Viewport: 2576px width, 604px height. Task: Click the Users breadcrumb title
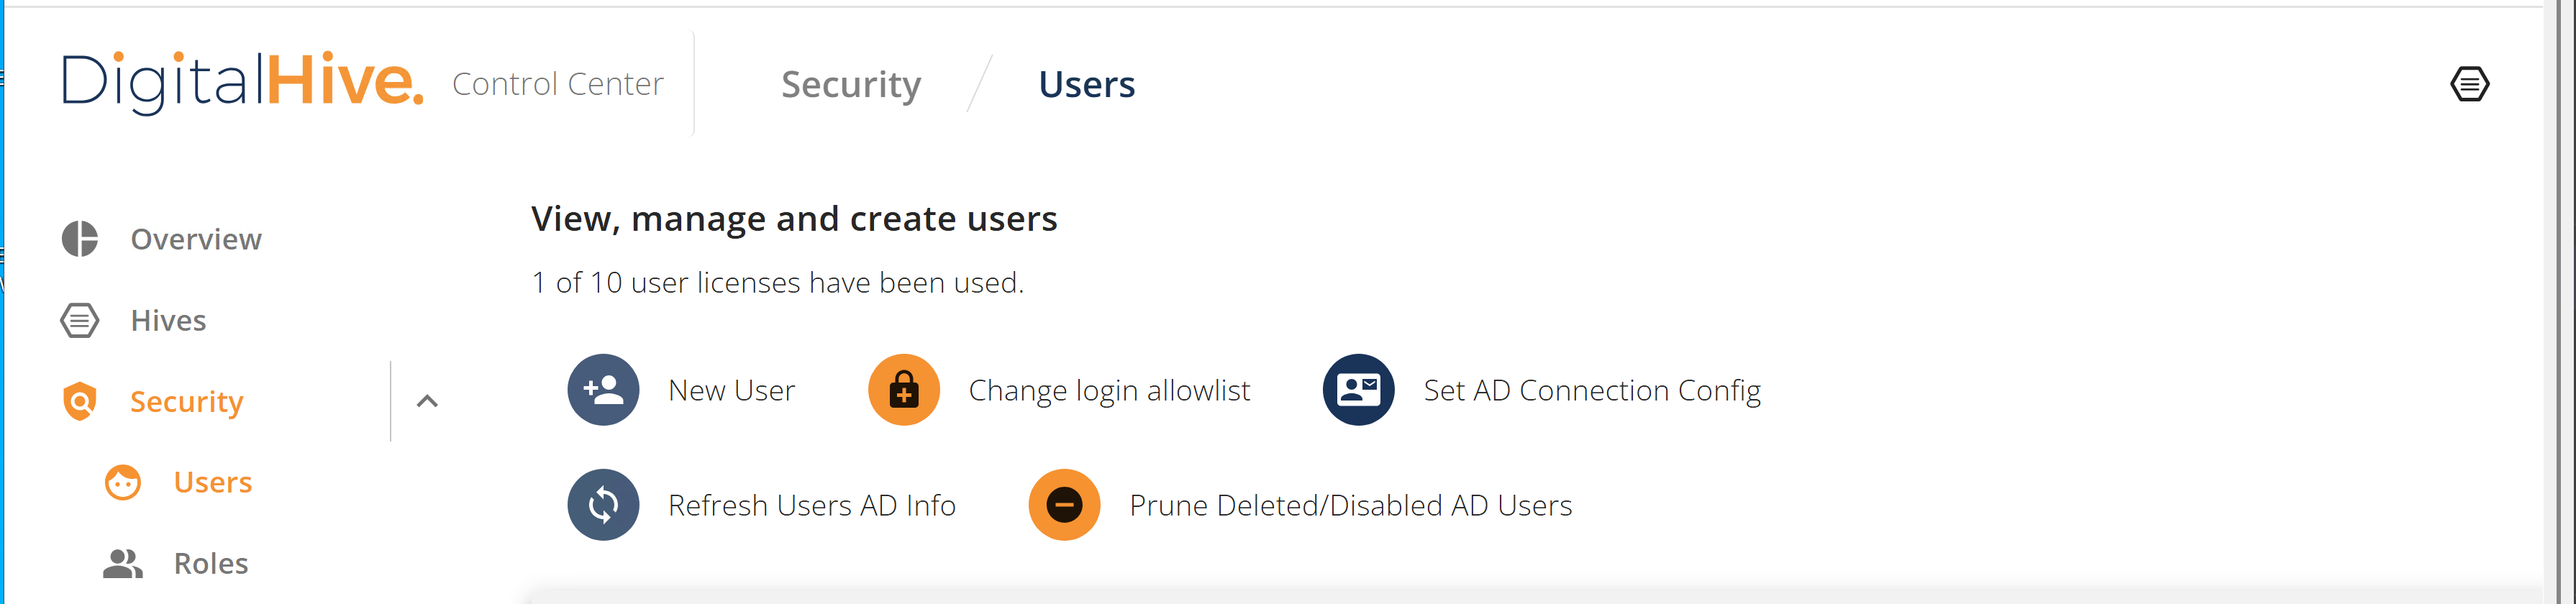coord(1087,84)
